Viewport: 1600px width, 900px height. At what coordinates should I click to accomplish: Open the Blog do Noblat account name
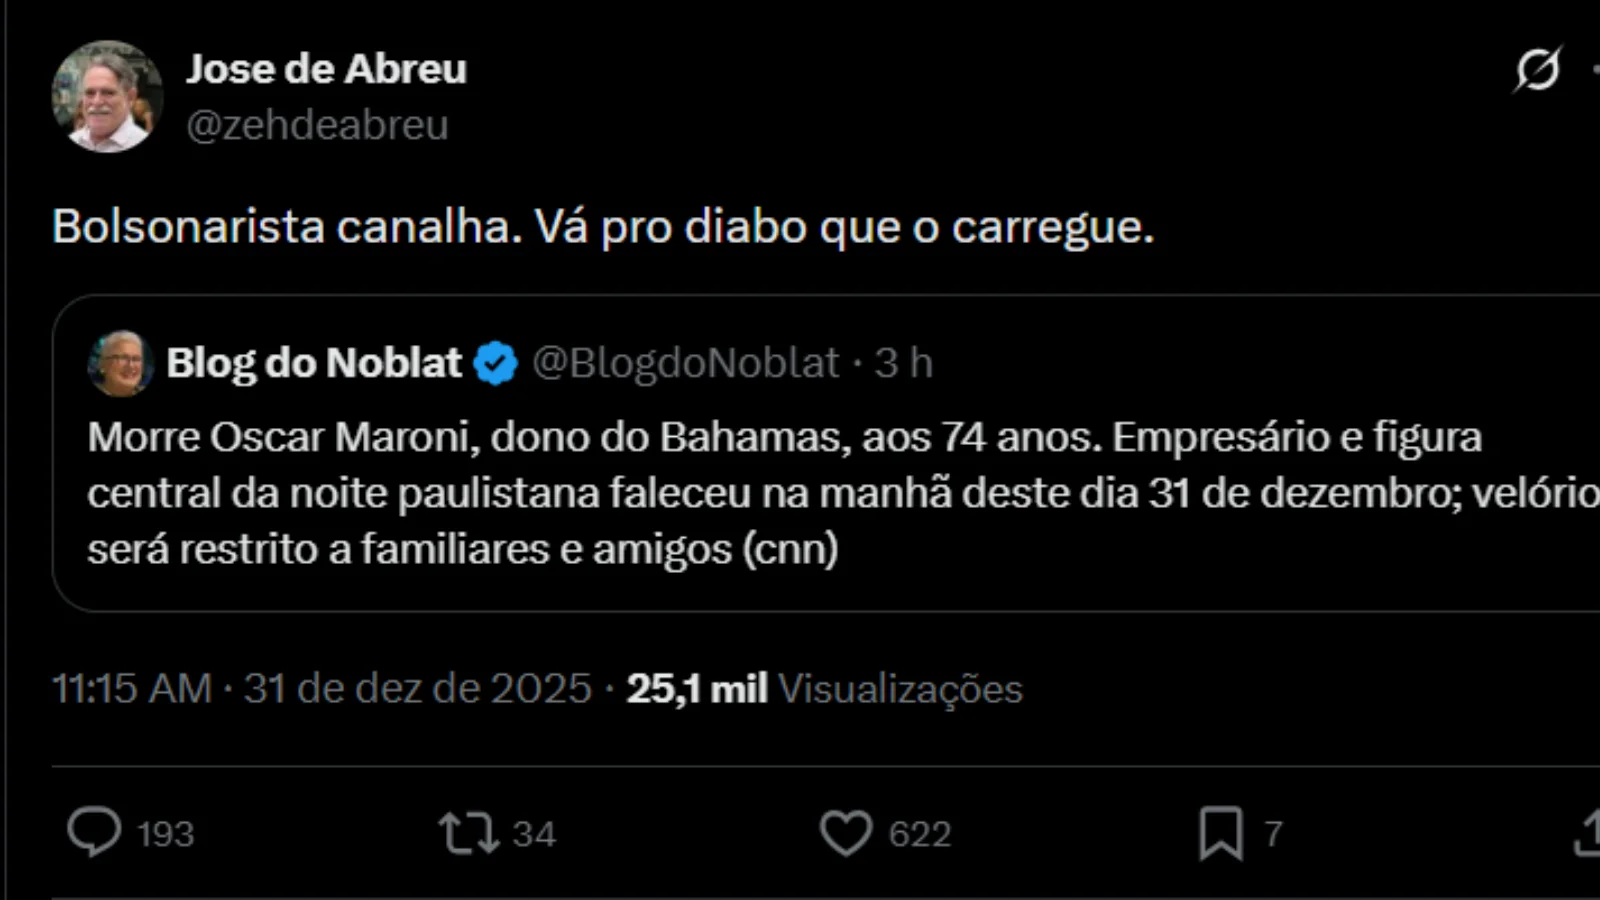pos(314,363)
